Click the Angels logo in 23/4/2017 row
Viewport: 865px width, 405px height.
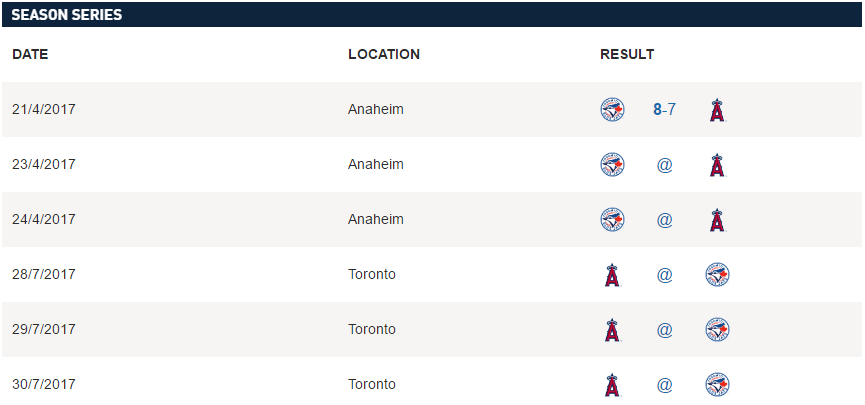tap(717, 164)
